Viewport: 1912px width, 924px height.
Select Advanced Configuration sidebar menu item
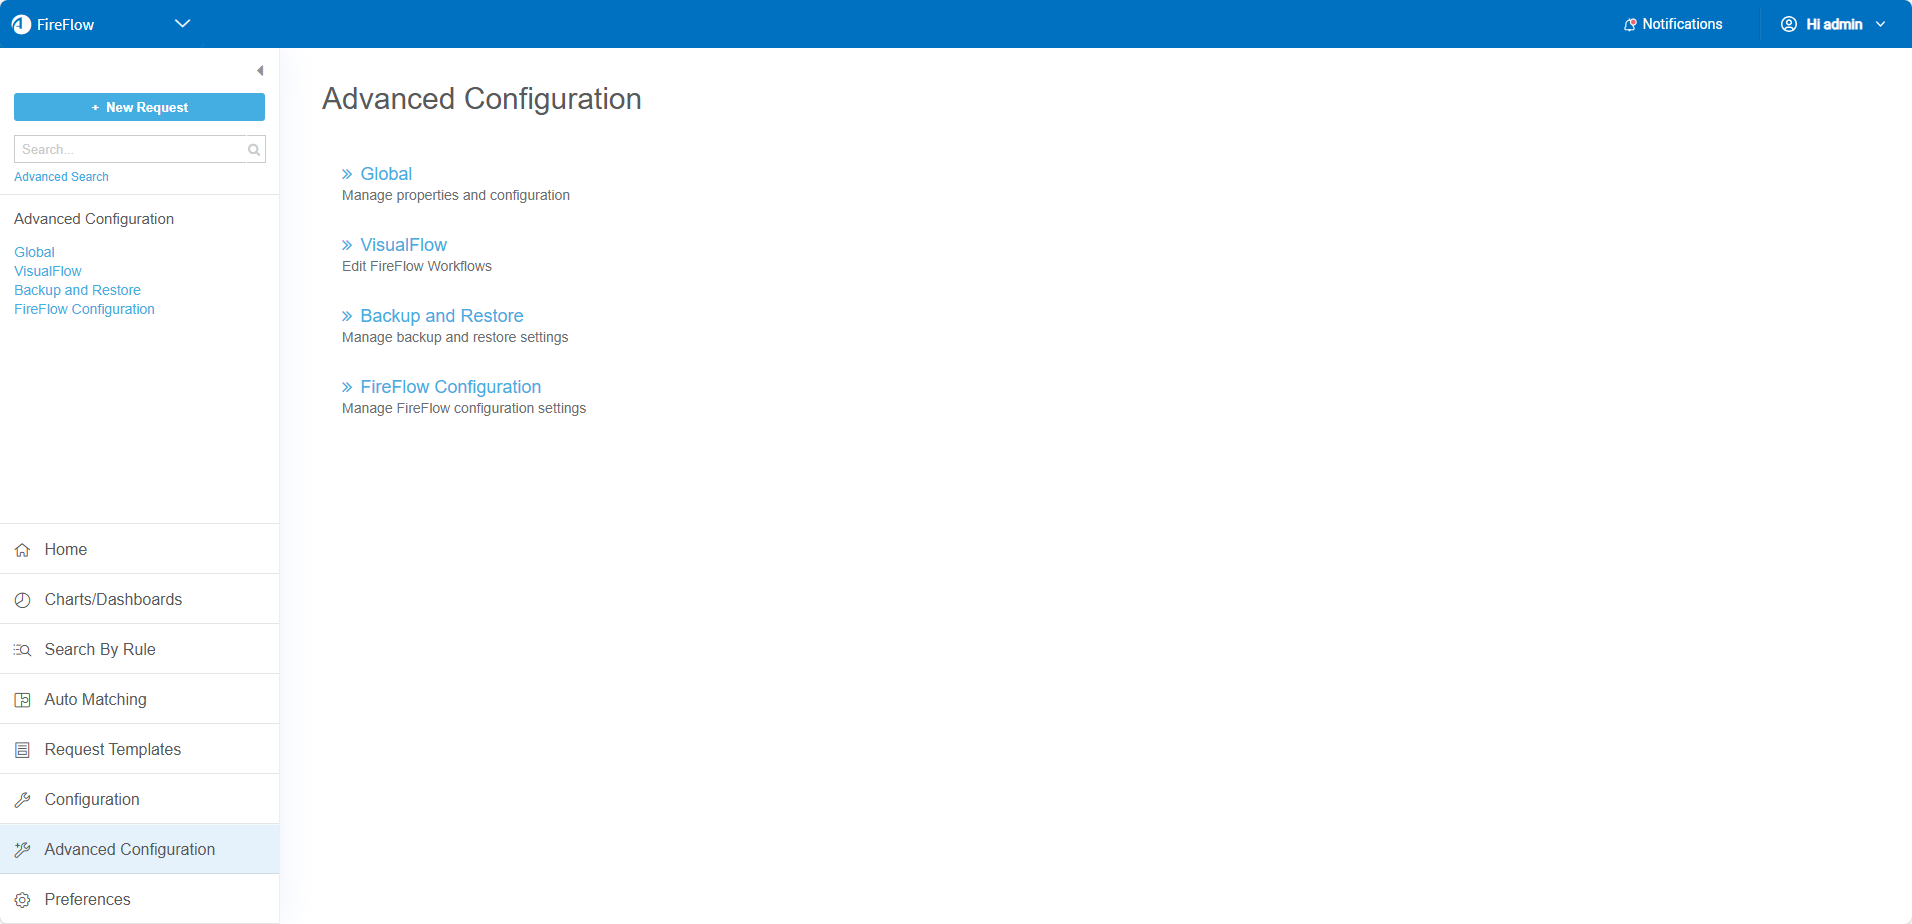pos(129,849)
